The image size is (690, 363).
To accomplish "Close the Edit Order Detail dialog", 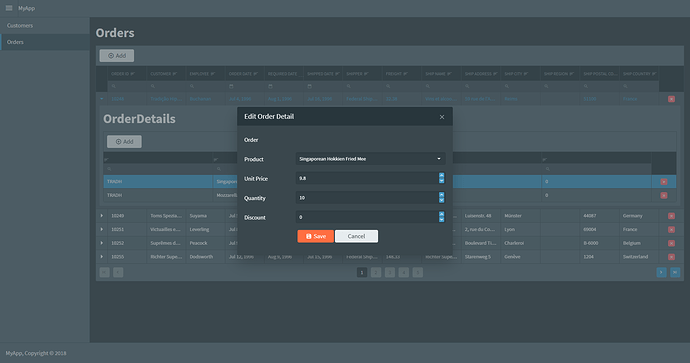I will pyautogui.click(x=442, y=117).
